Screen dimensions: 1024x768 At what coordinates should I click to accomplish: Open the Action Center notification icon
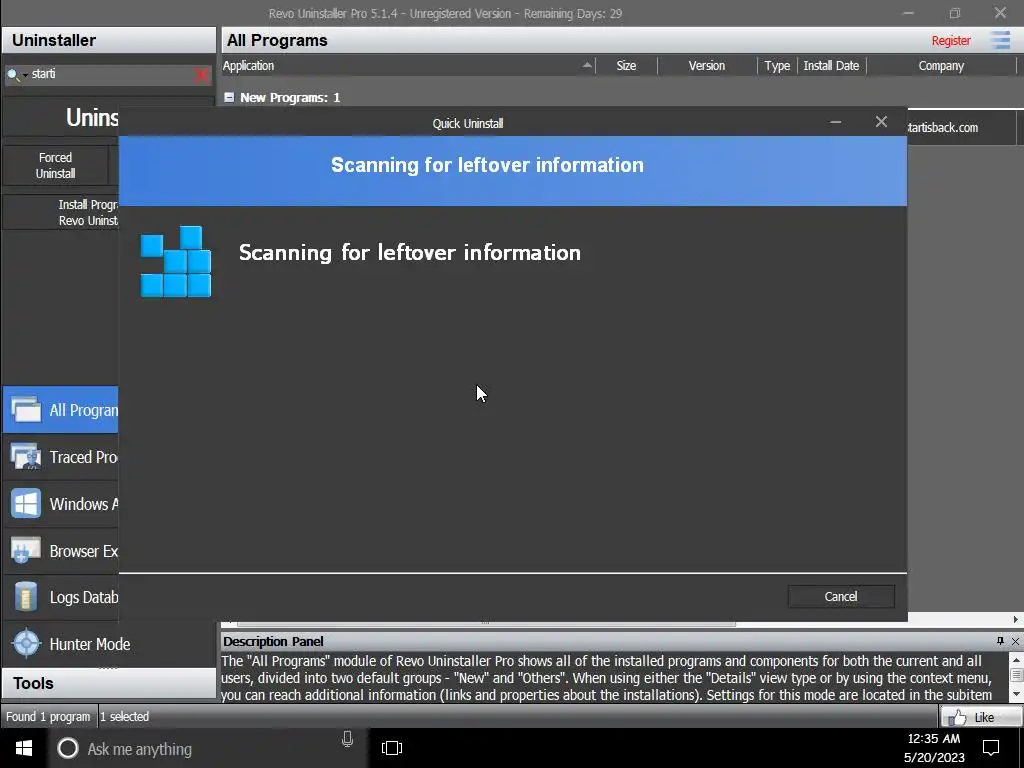tap(991, 748)
